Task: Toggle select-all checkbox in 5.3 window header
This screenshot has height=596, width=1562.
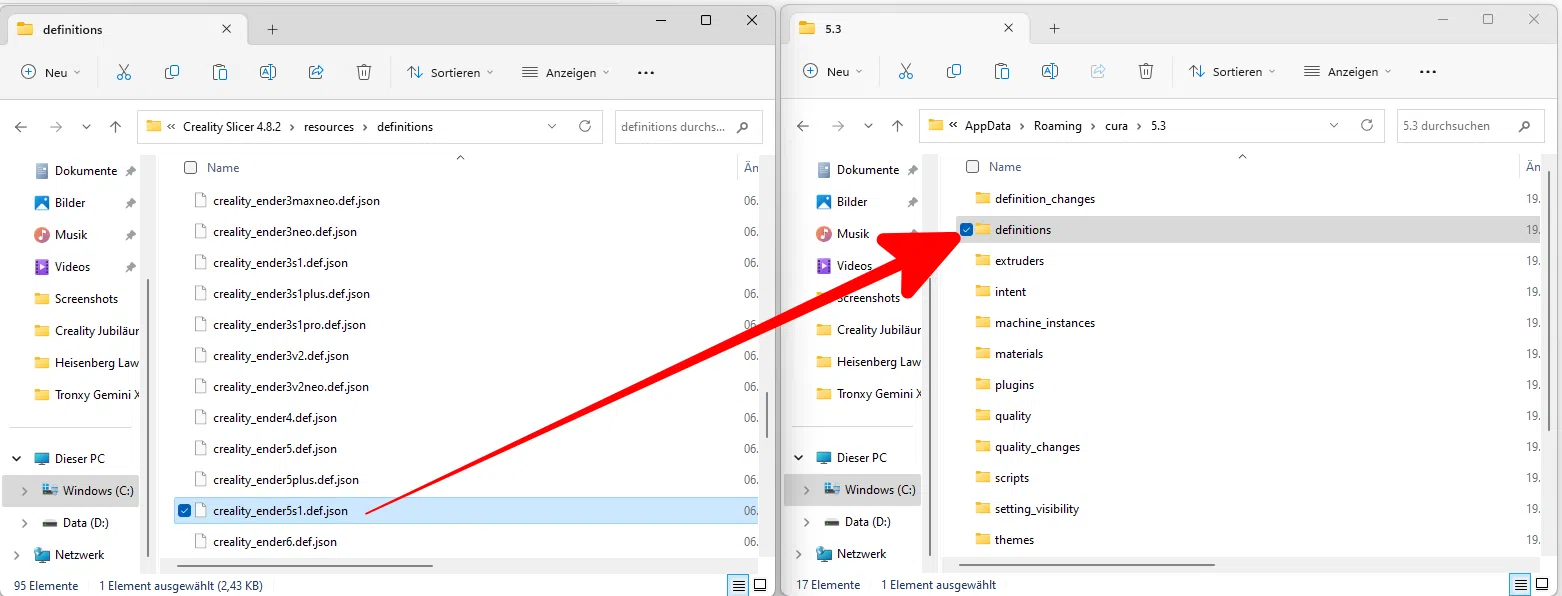Action: [x=972, y=167]
